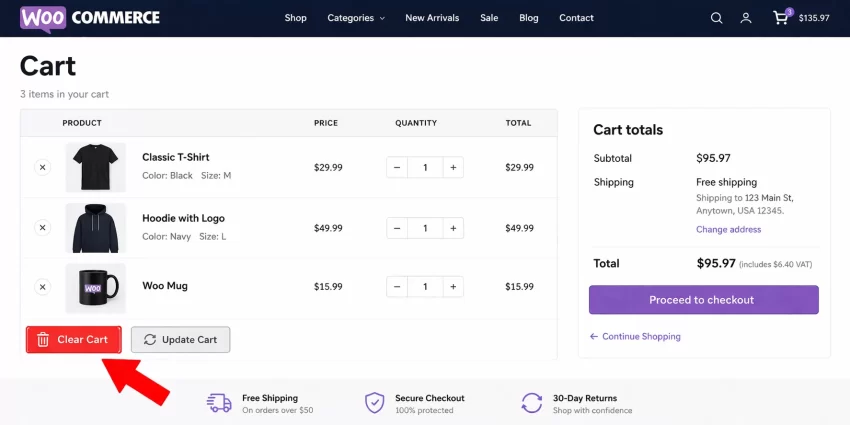Click Proceed to checkout button
850x425 pixels.
click(704, 300)
